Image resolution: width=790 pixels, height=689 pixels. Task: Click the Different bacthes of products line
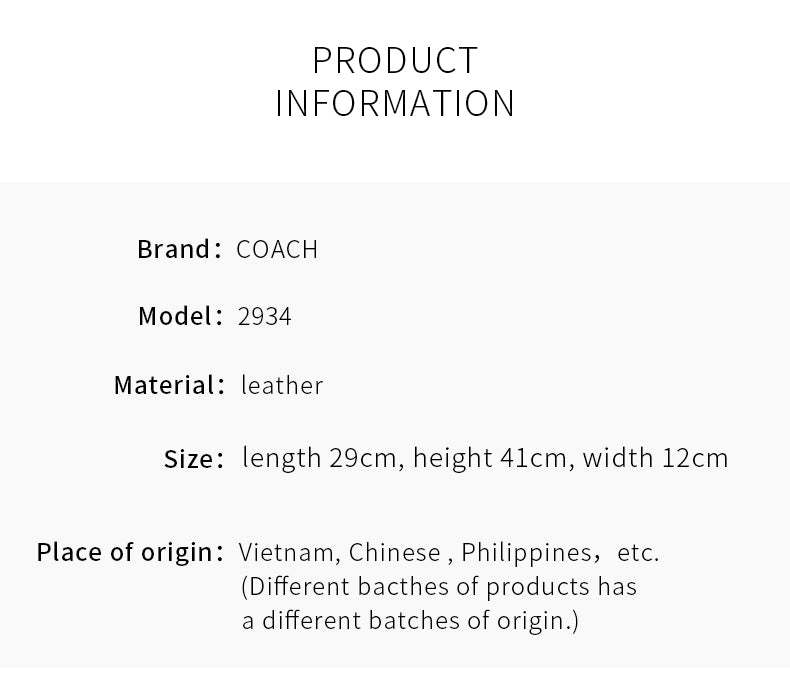tap(439, 587)
